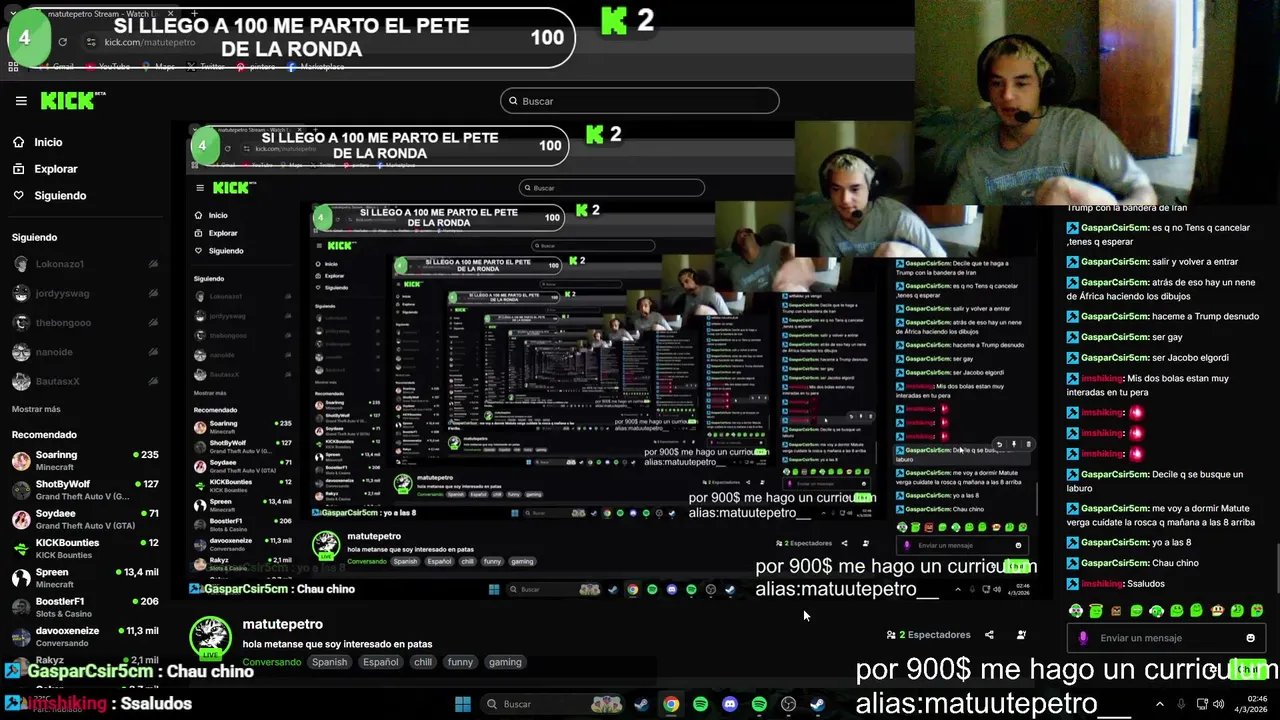Click the kick.com/matutepetro address bar
The image size is (1280, 720).
click(x=149, y=42)
